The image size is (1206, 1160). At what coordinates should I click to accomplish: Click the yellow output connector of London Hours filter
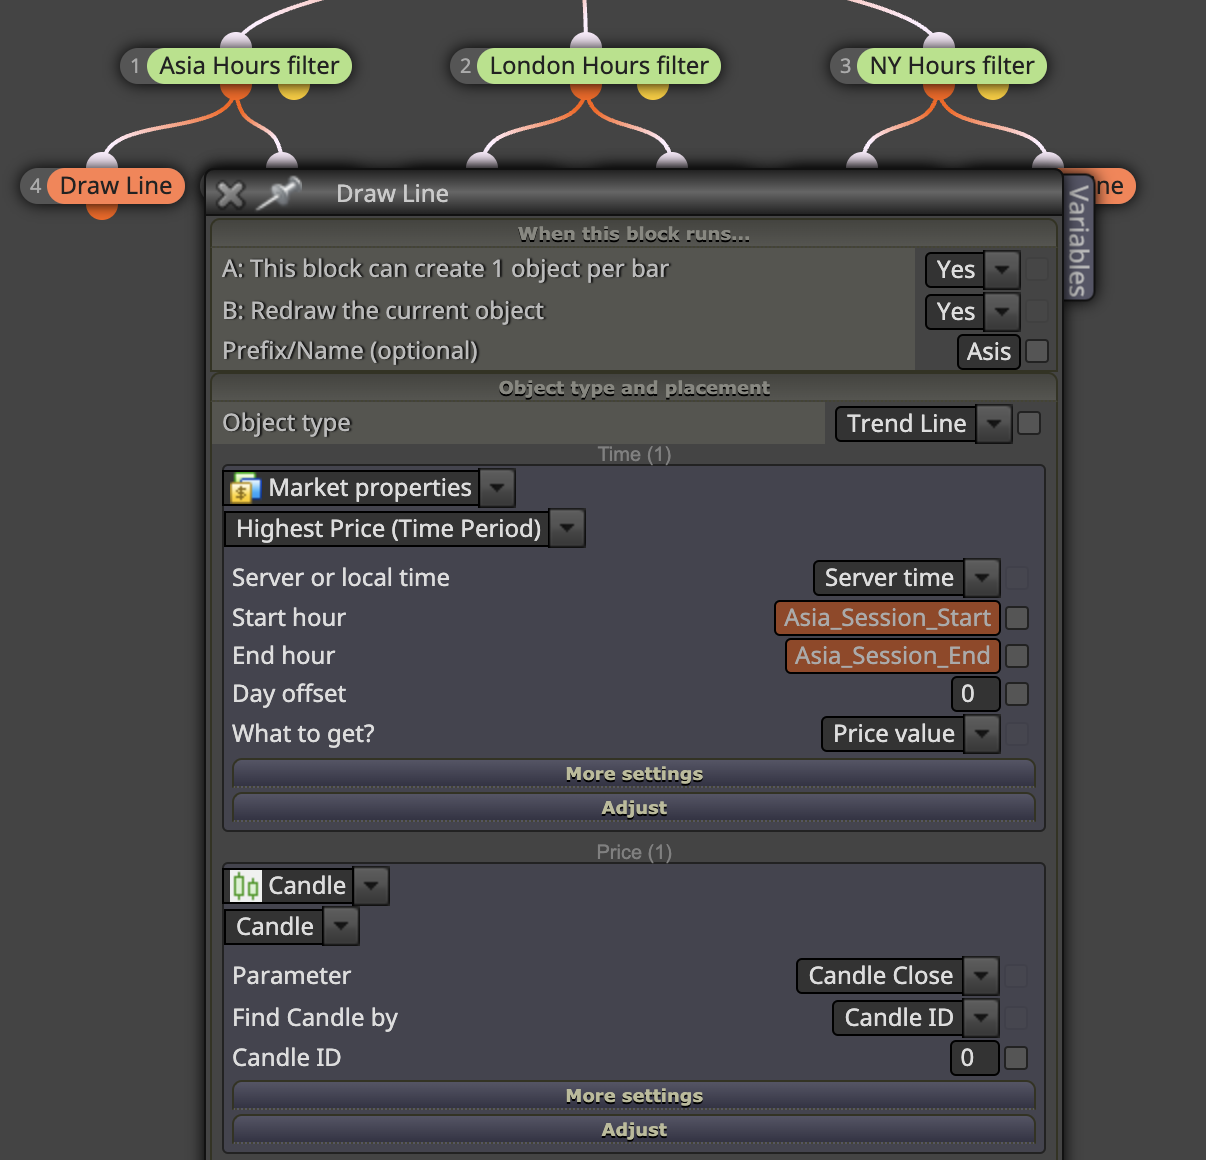652,91
